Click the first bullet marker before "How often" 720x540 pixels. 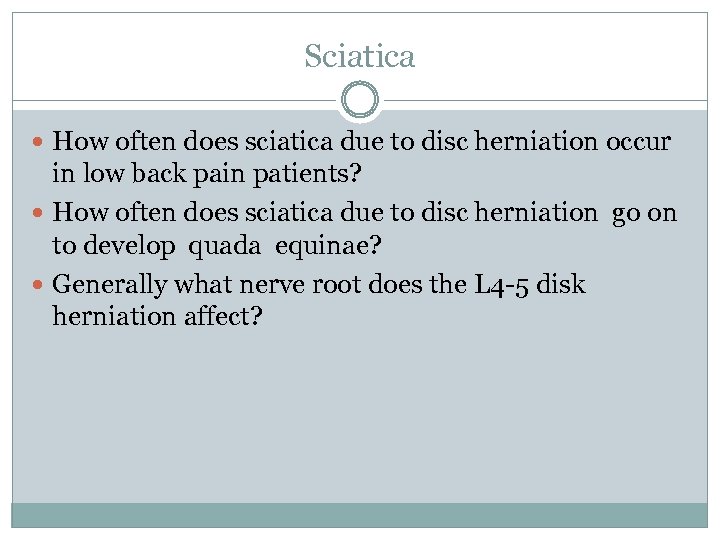(x=39, y=142)
